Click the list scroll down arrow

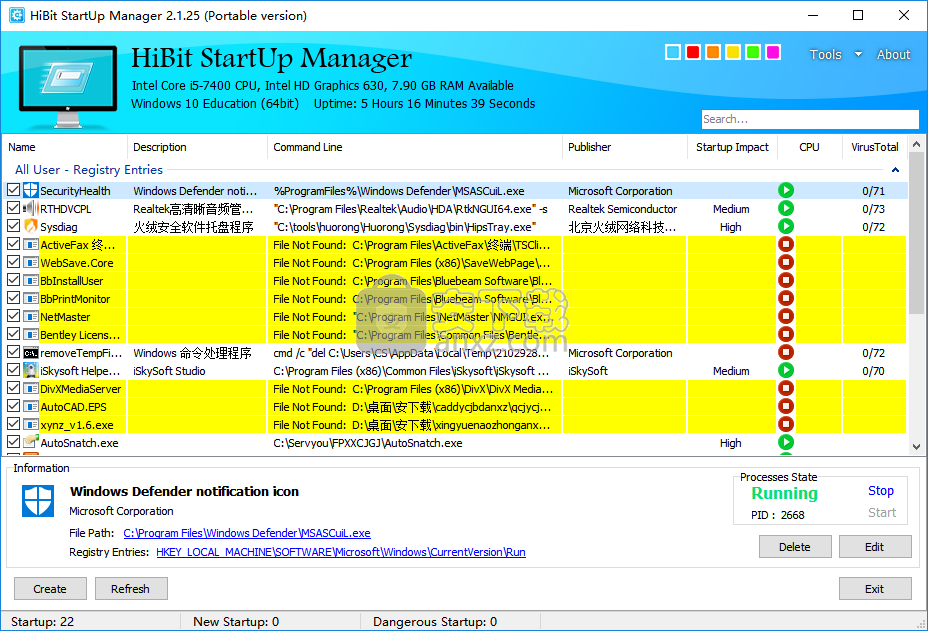pos(916,447)
